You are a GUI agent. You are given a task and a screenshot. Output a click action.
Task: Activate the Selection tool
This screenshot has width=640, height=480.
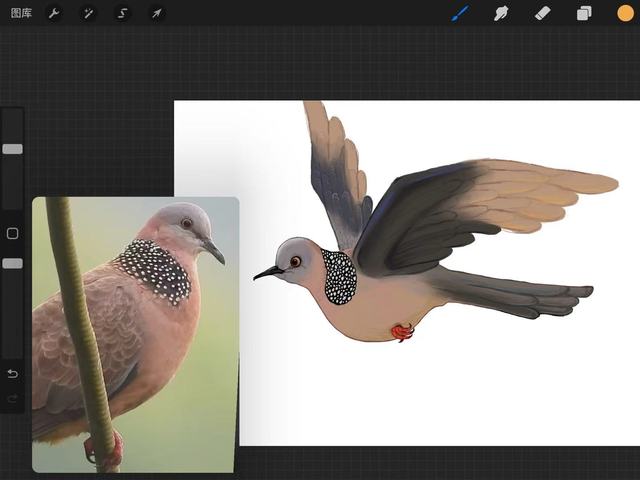122,13
